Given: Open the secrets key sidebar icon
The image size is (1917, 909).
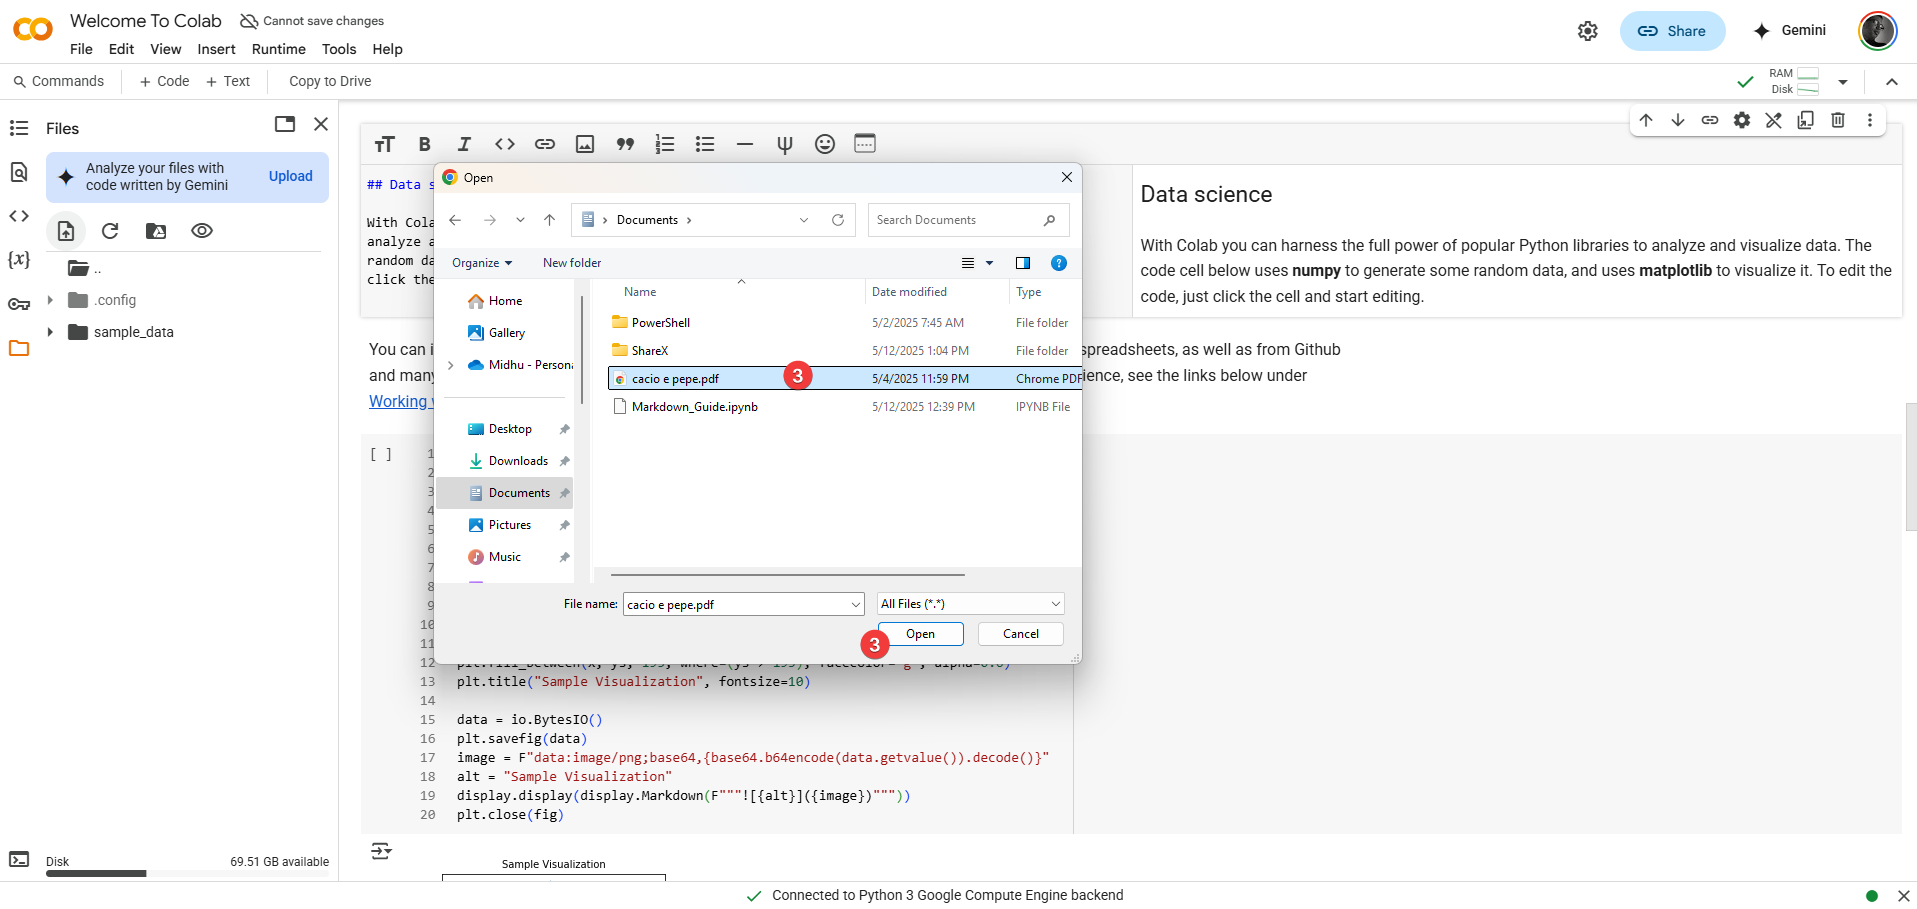Looking at the screenshot, I should pyautogui.click(x=19, y=304).
